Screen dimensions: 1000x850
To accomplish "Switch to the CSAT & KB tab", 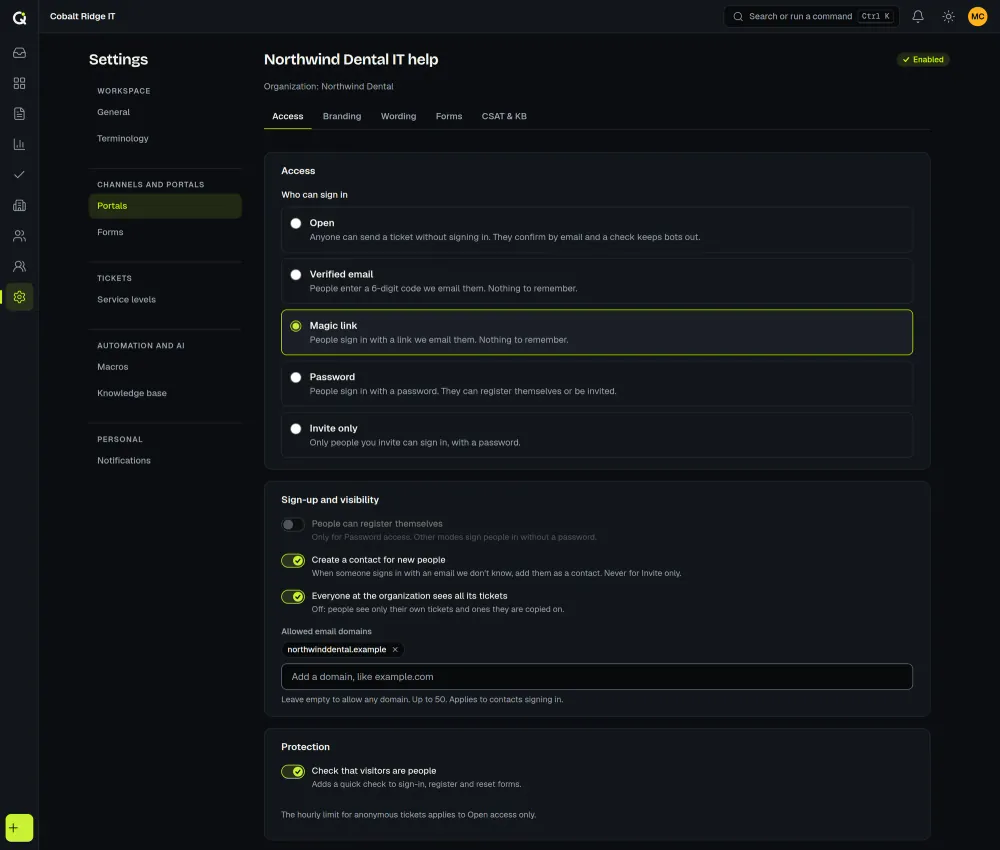I will pyautogui.click(x=504, y=116).
